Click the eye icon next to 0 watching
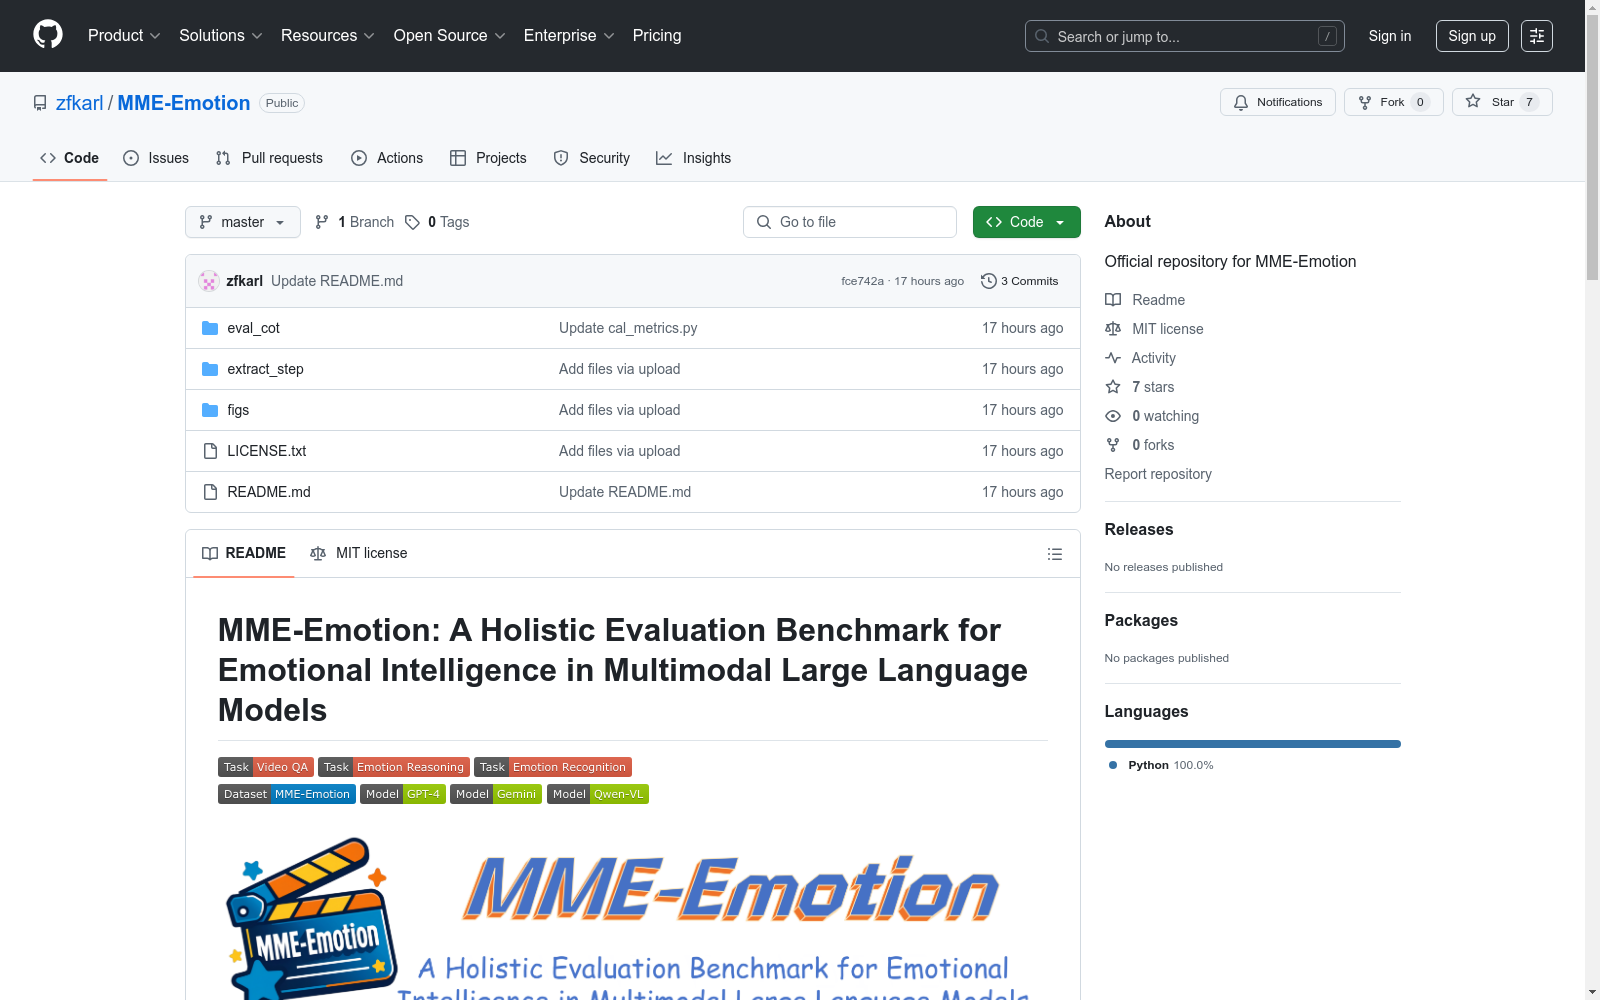Screen dimensions: 1600x1000 click(x=1113, y=416)
